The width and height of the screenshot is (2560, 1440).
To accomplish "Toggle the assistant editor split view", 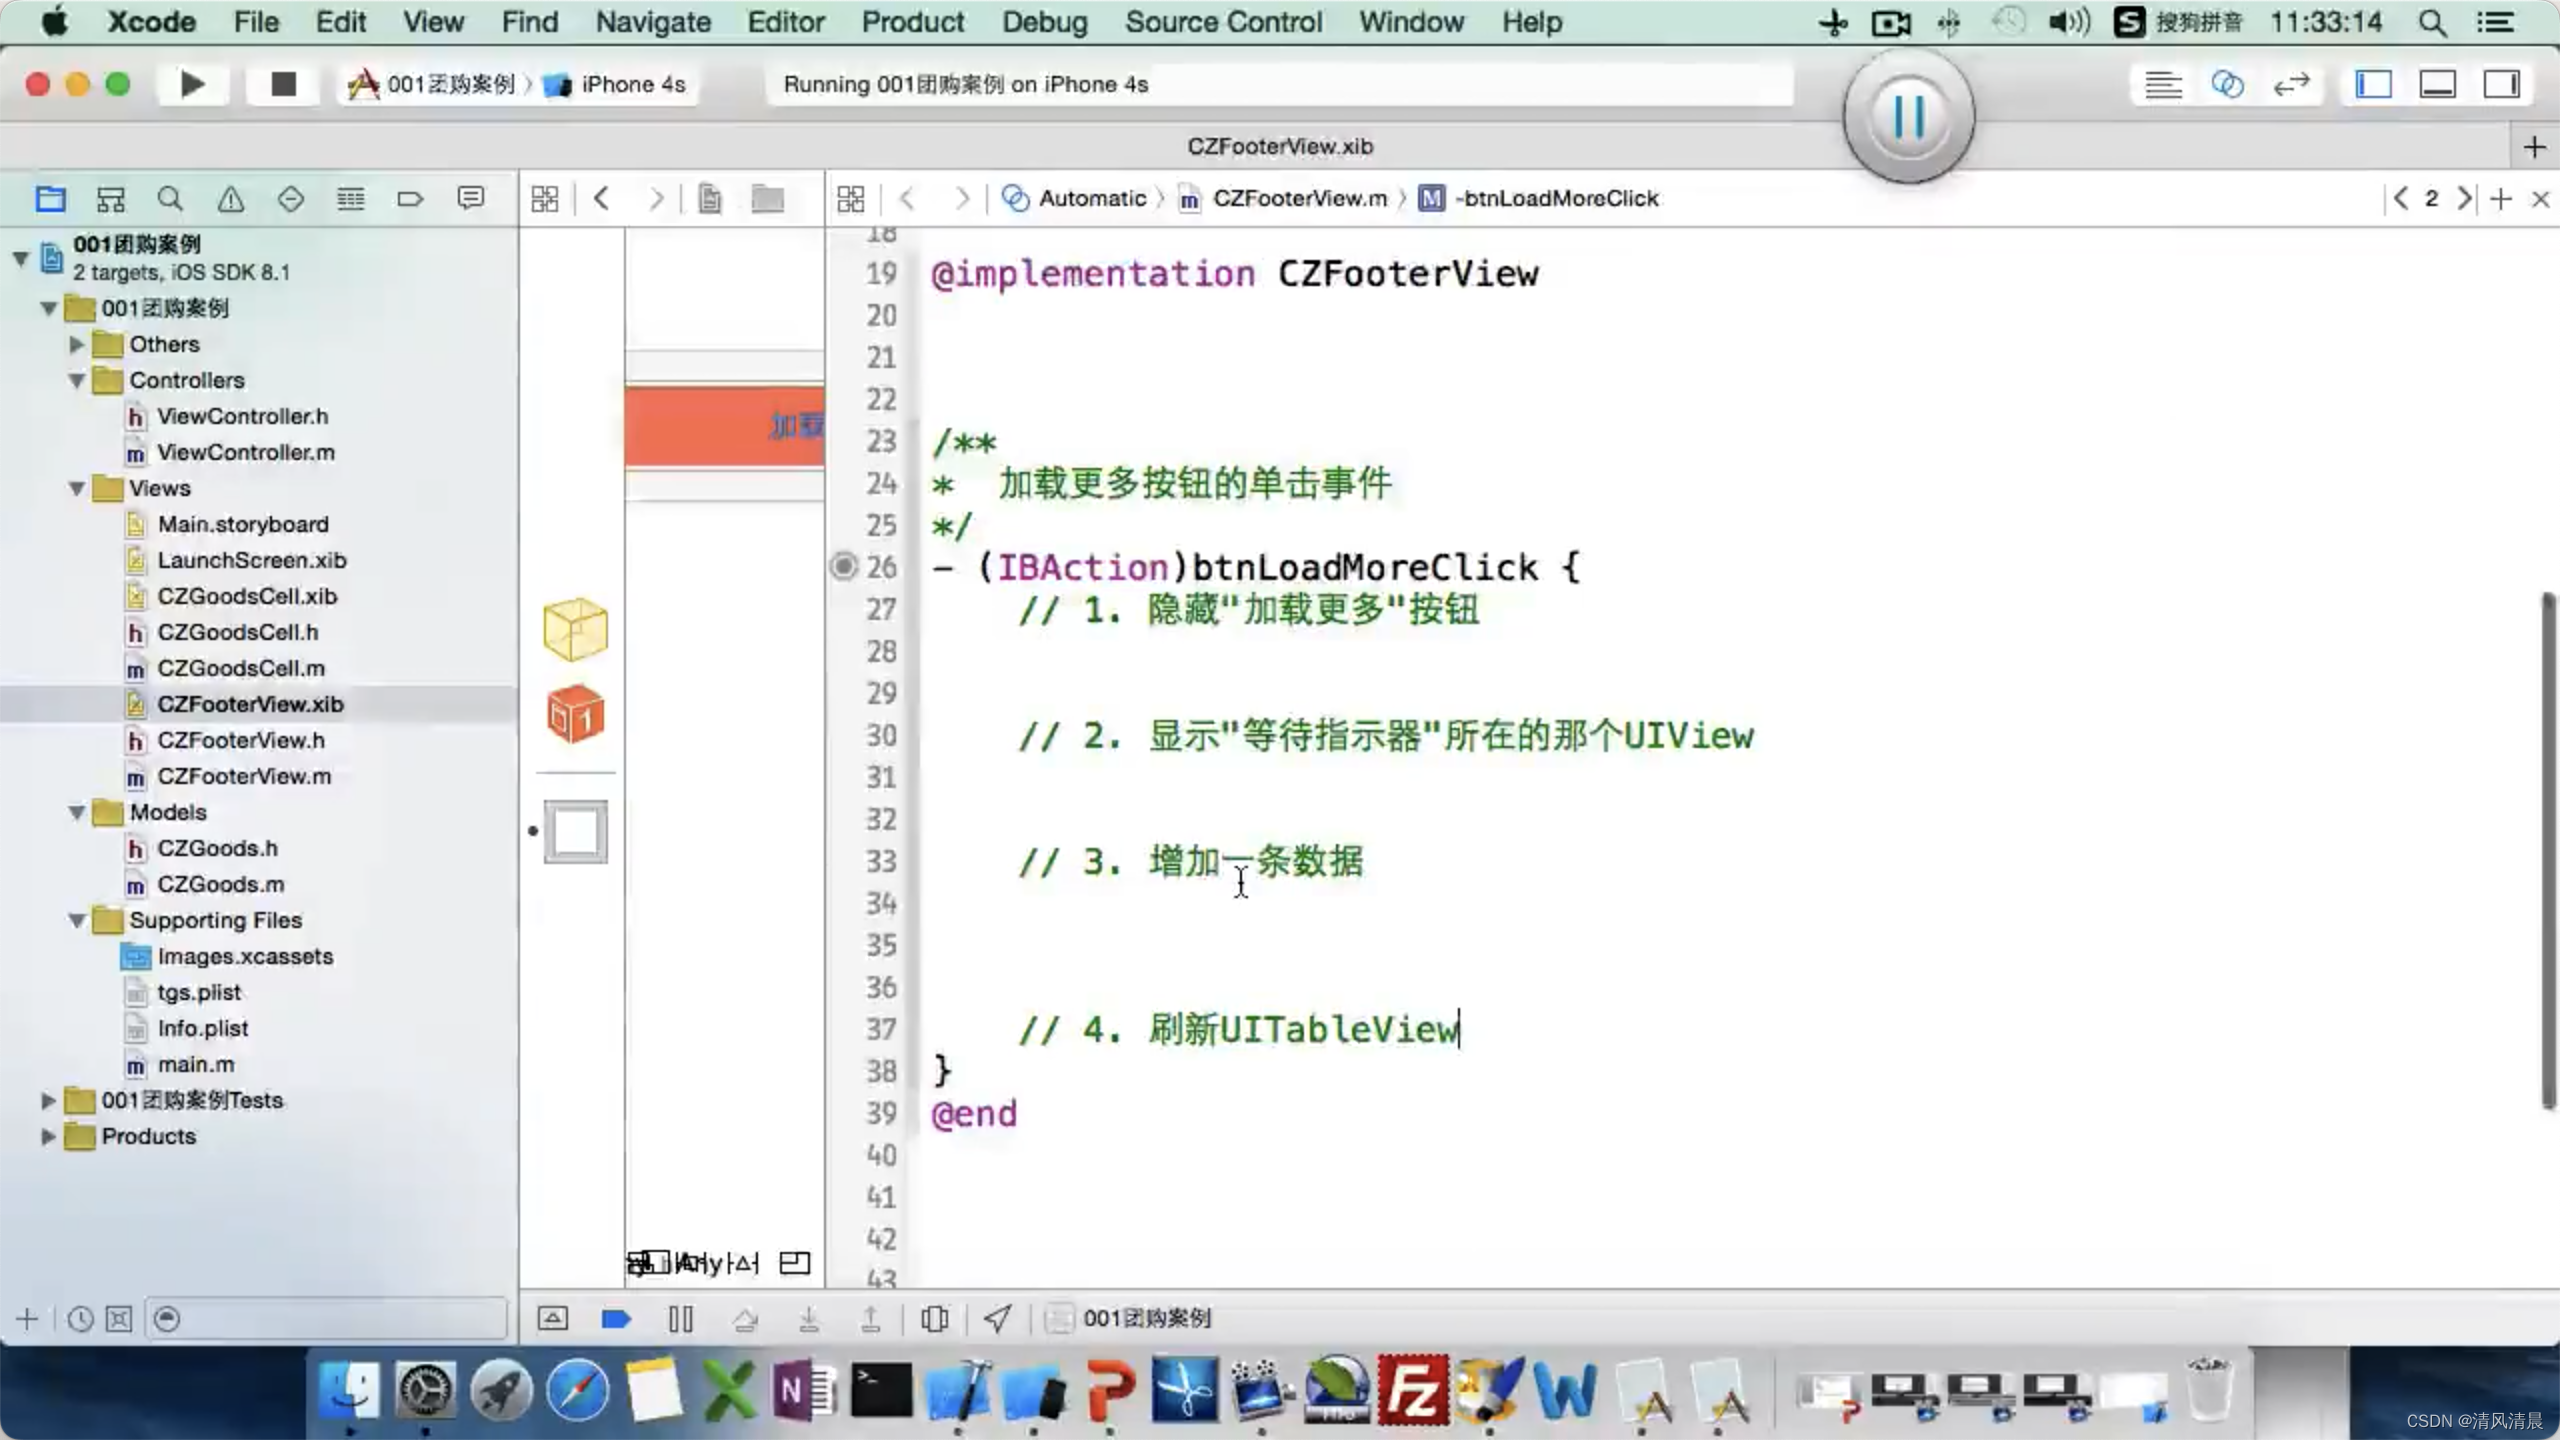I will [x=2228, y=83].
